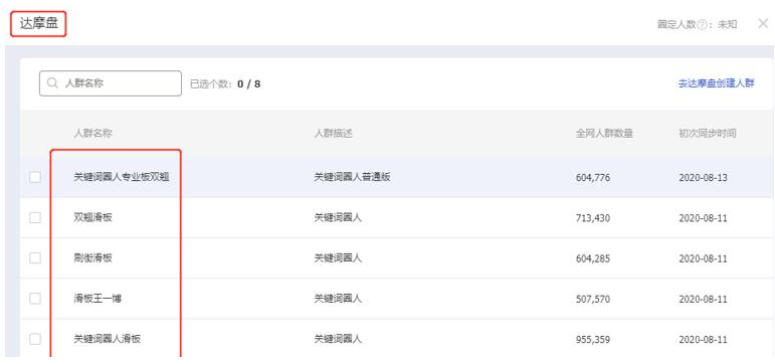The image size is (775, 364).
Task: Click the 关键词圈人普通版 description cell
Action: tap(352, 177)
